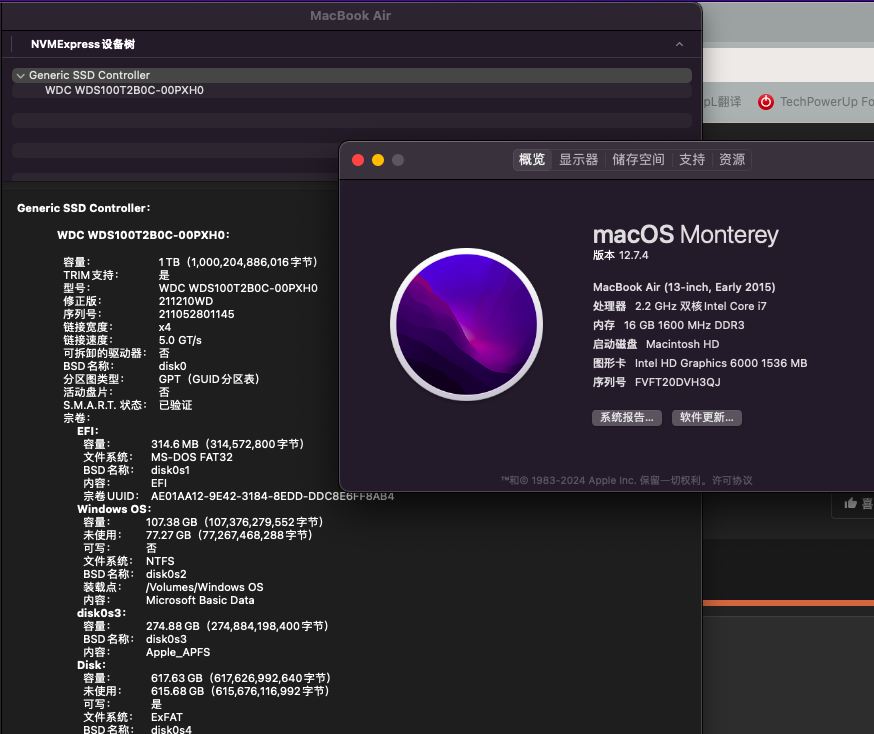This screenshot has width=874, height=734.
Task: Click the 处理器 2.2 GHz Intel Core i7 line
Action: (679, 306)
